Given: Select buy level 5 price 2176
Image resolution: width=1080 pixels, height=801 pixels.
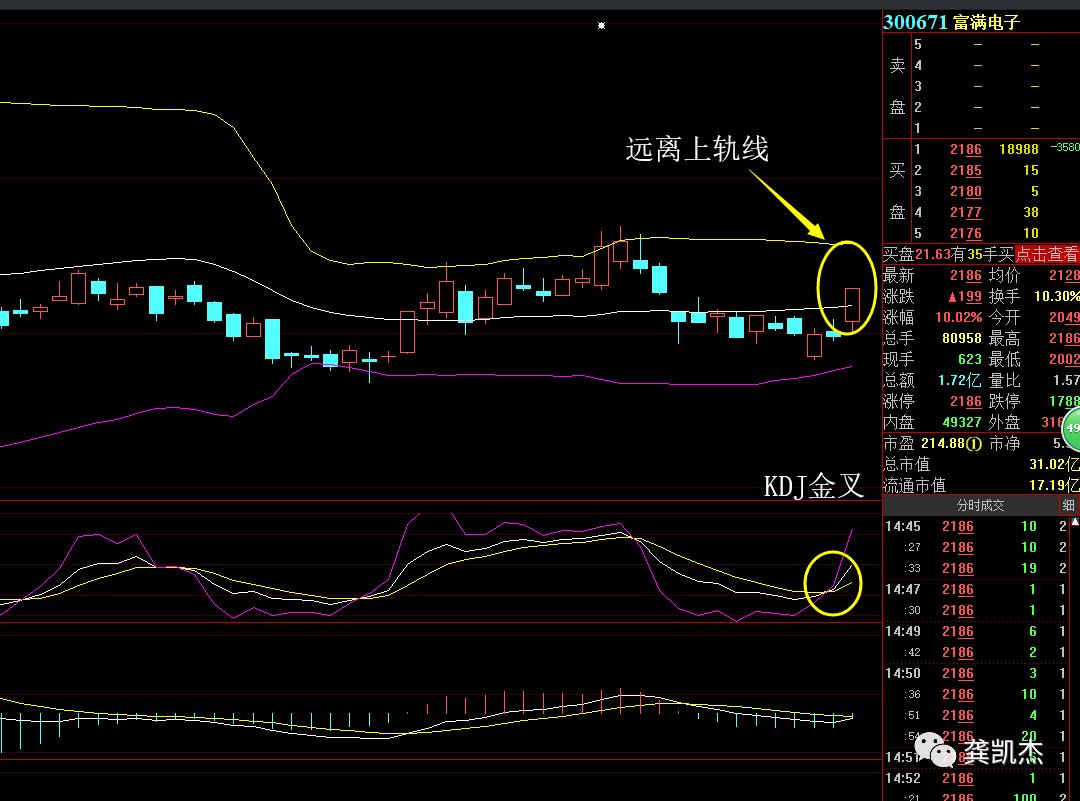Looking at the screenshot, I should (965, 233).
